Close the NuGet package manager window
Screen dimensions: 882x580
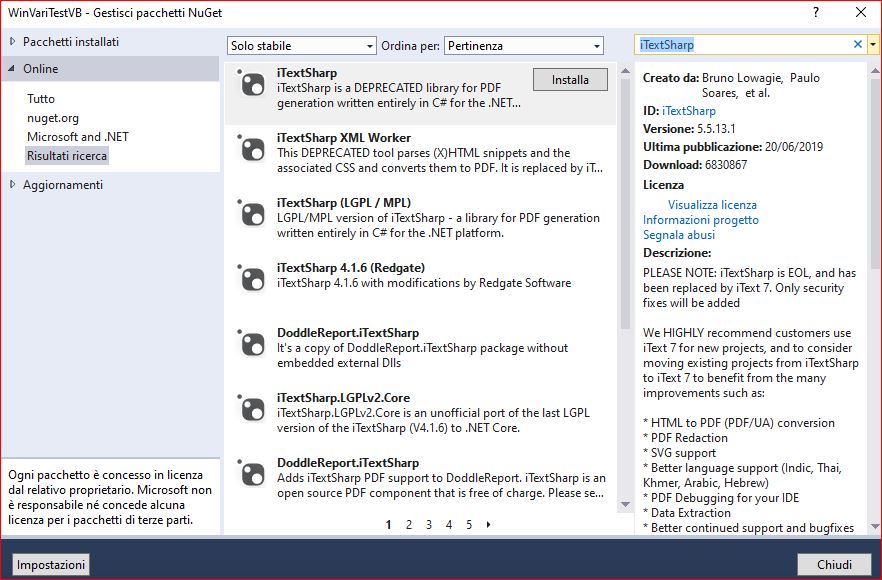tap(861, 12)
